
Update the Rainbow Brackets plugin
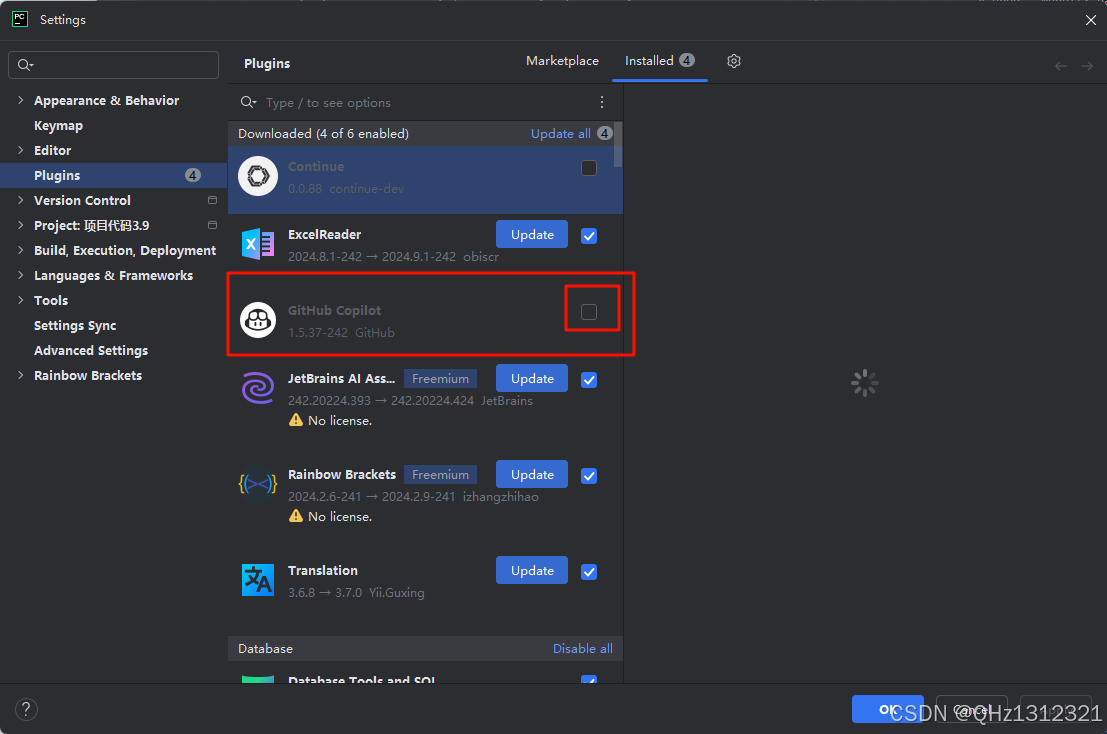[x=532, y=474]
